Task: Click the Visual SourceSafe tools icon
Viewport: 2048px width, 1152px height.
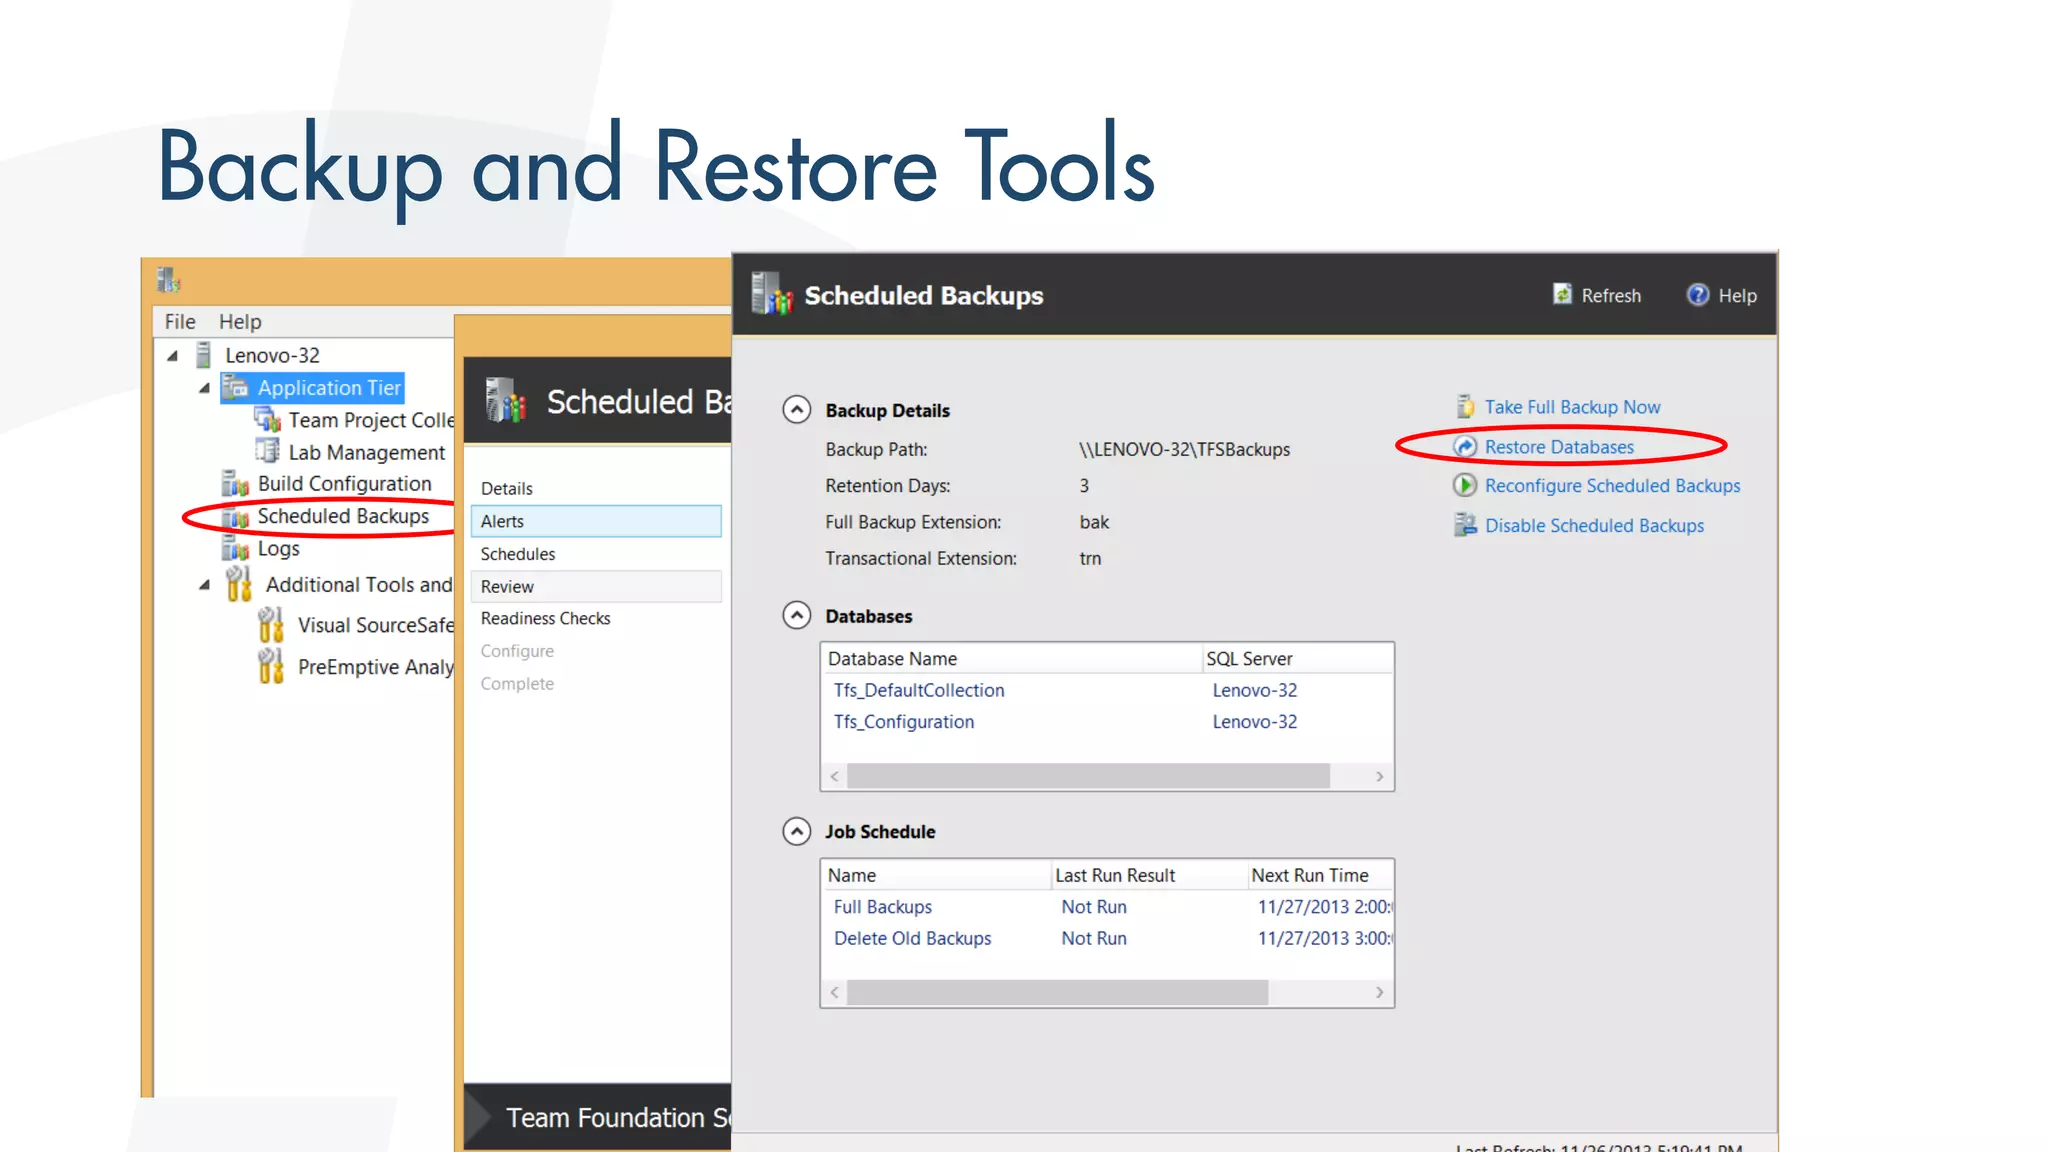Action: tap(270, 625)
